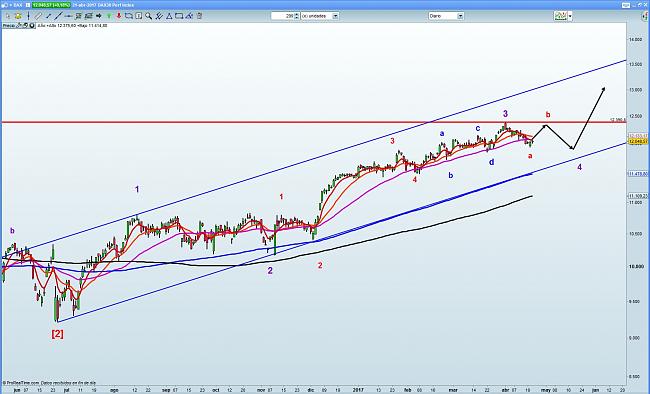Viewport: 650px width, 394px height.
Task: Select the vertical line drawing tool
Action: (x=29, y=16)
